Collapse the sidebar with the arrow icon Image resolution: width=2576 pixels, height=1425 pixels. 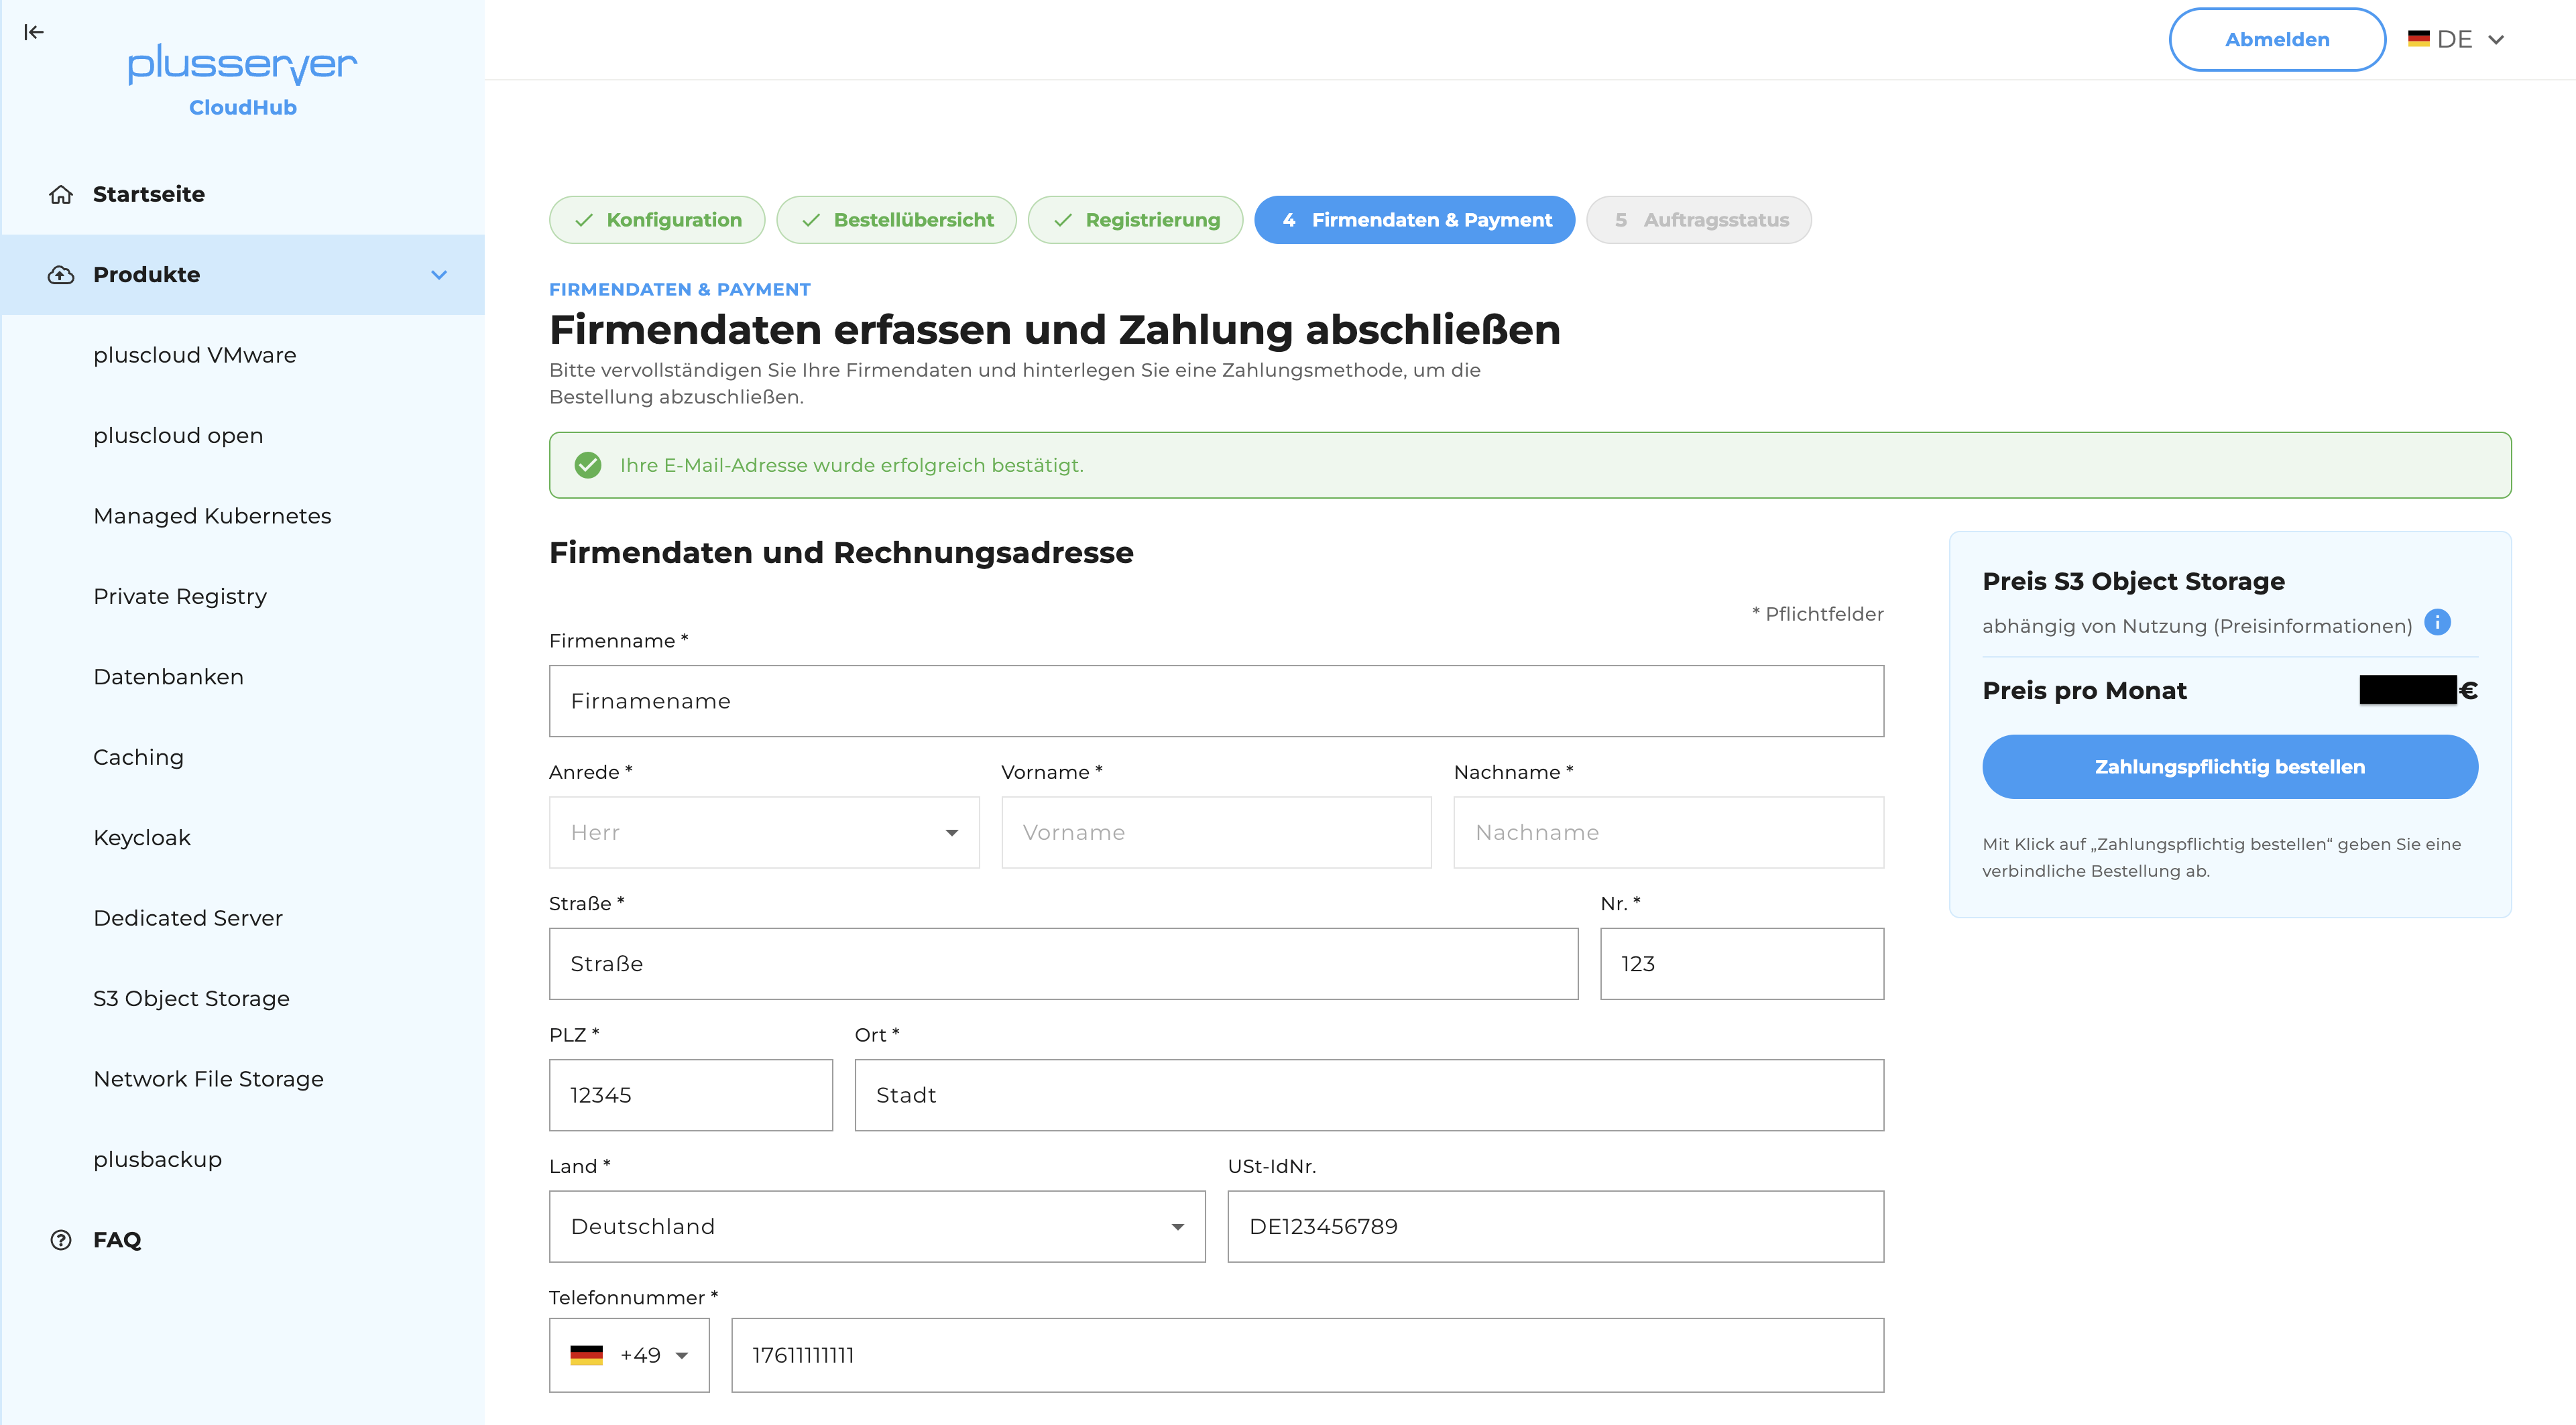(x=34, y=32)
